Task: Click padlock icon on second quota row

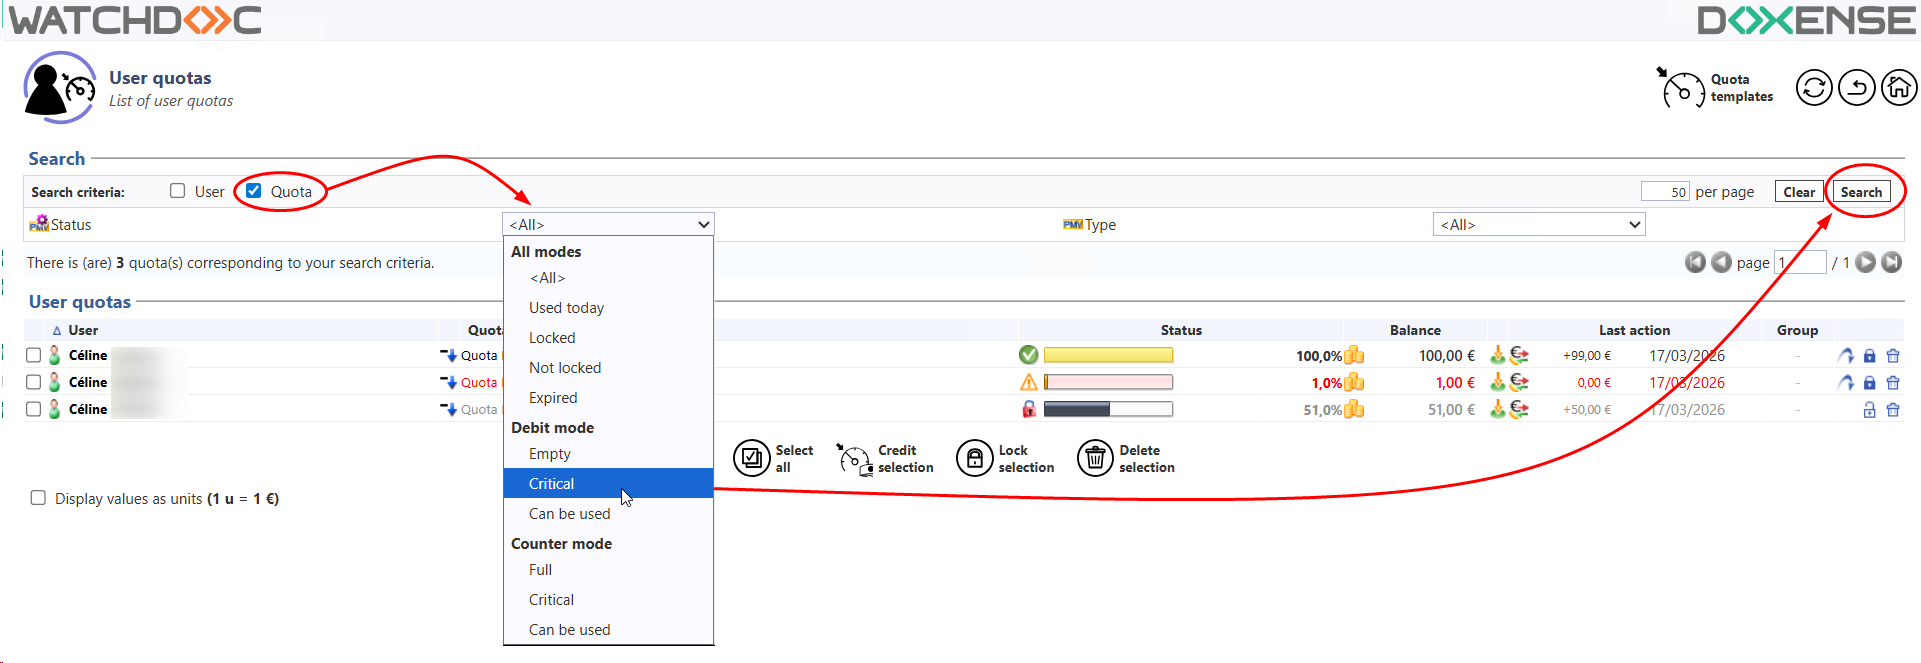Action: pyautogui.click(x=1869, y=383)
